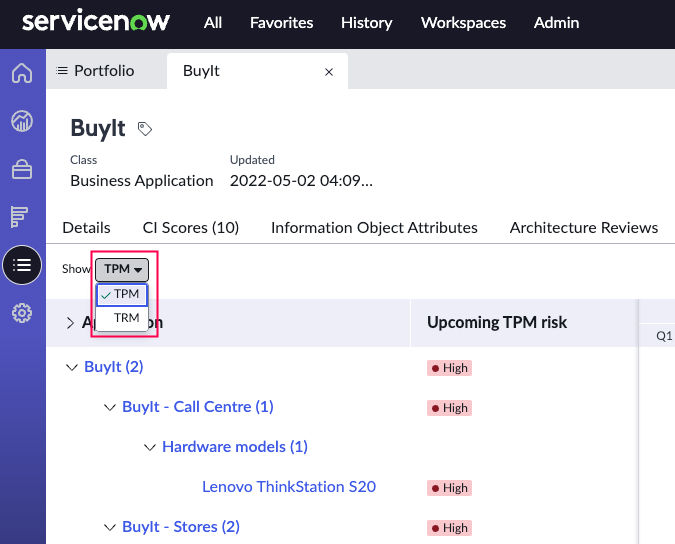This screenshot has height=544, width=675.
Task: Open the History menu
Action: point(366,22)
